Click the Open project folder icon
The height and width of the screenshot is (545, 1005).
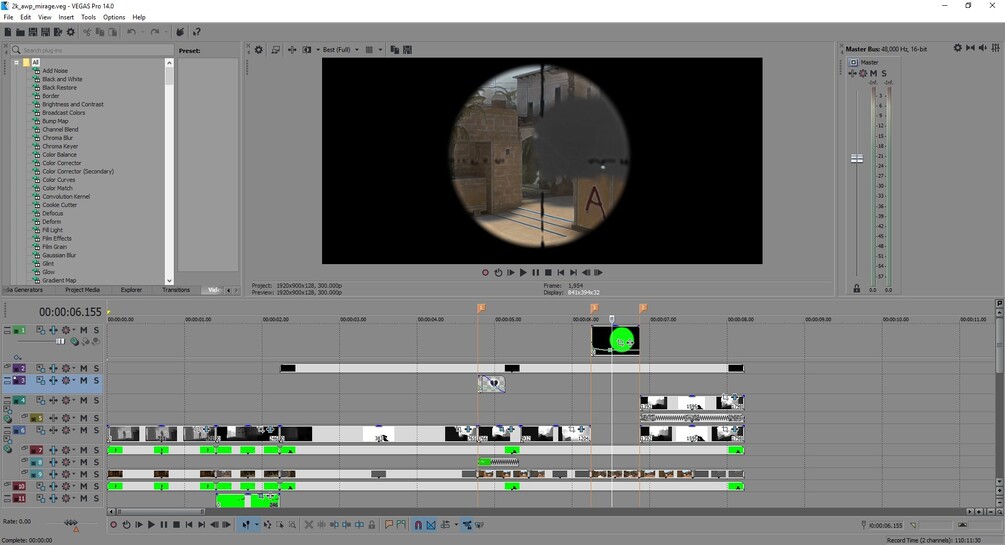click(21, 32)
